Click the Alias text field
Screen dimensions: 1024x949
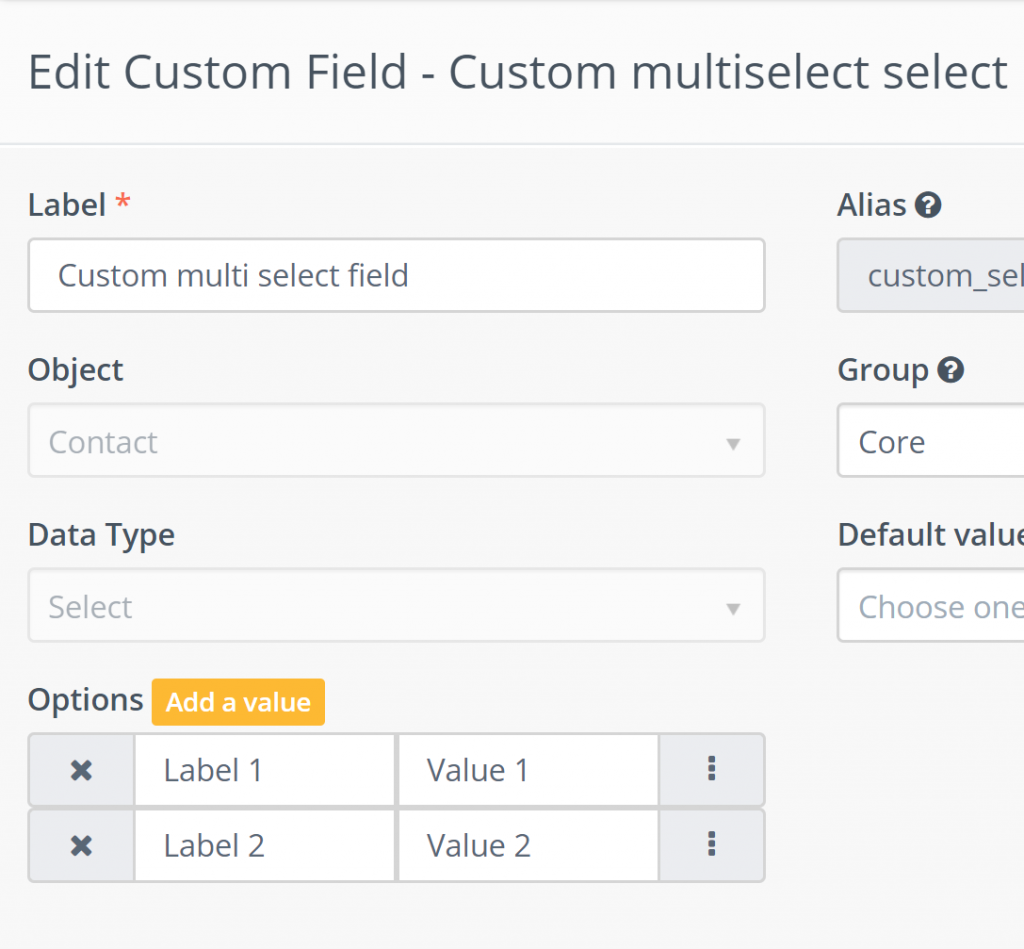click(x=930, y=275)
